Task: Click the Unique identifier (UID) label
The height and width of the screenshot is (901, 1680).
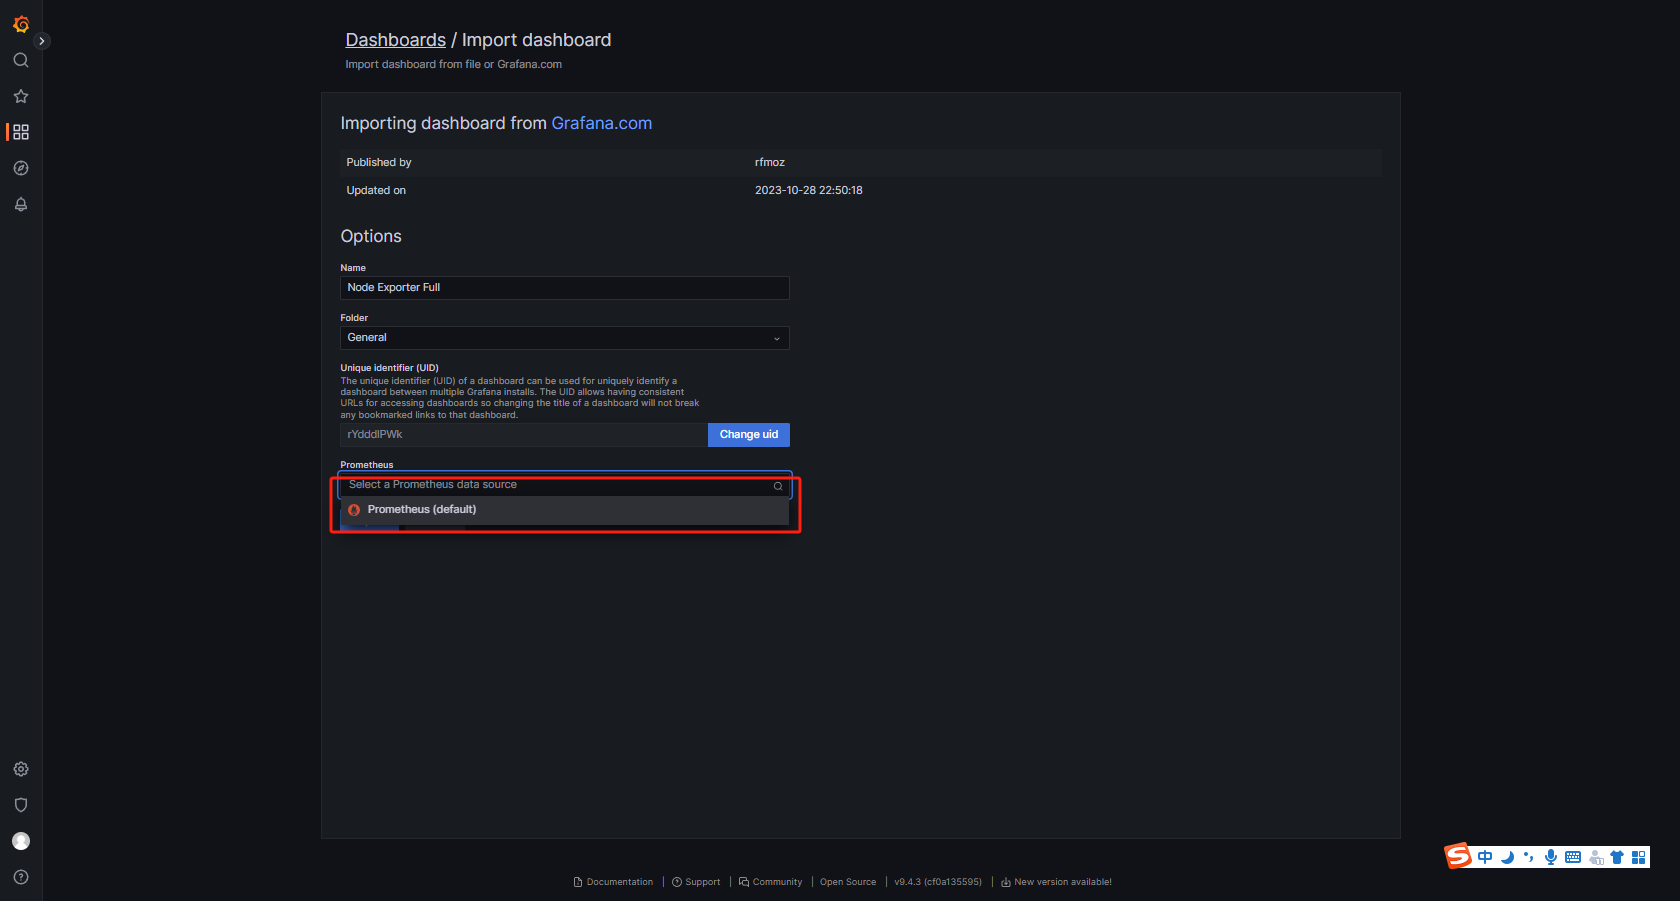Action: pyautogui.click(x=390, y=368)
